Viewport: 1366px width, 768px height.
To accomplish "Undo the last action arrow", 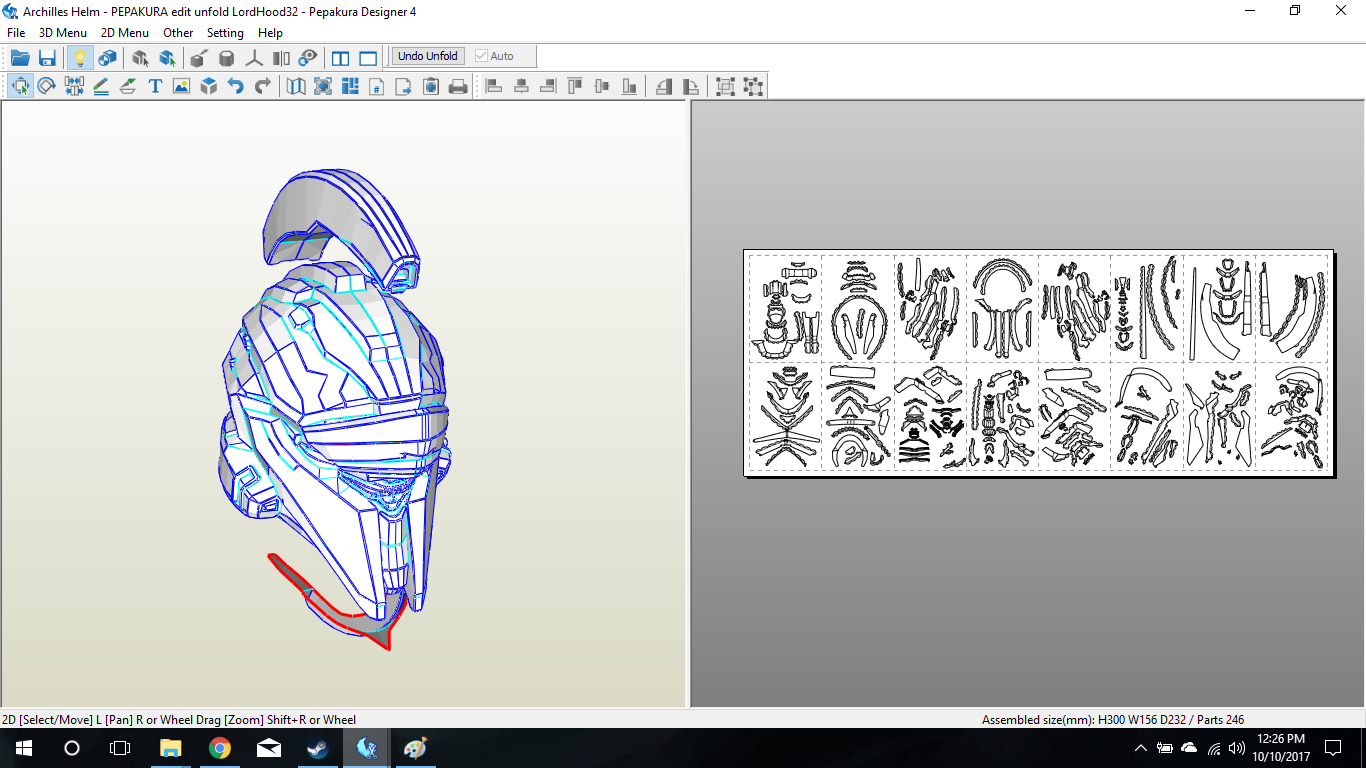I will pyautogui.click(x=235, y=86).
